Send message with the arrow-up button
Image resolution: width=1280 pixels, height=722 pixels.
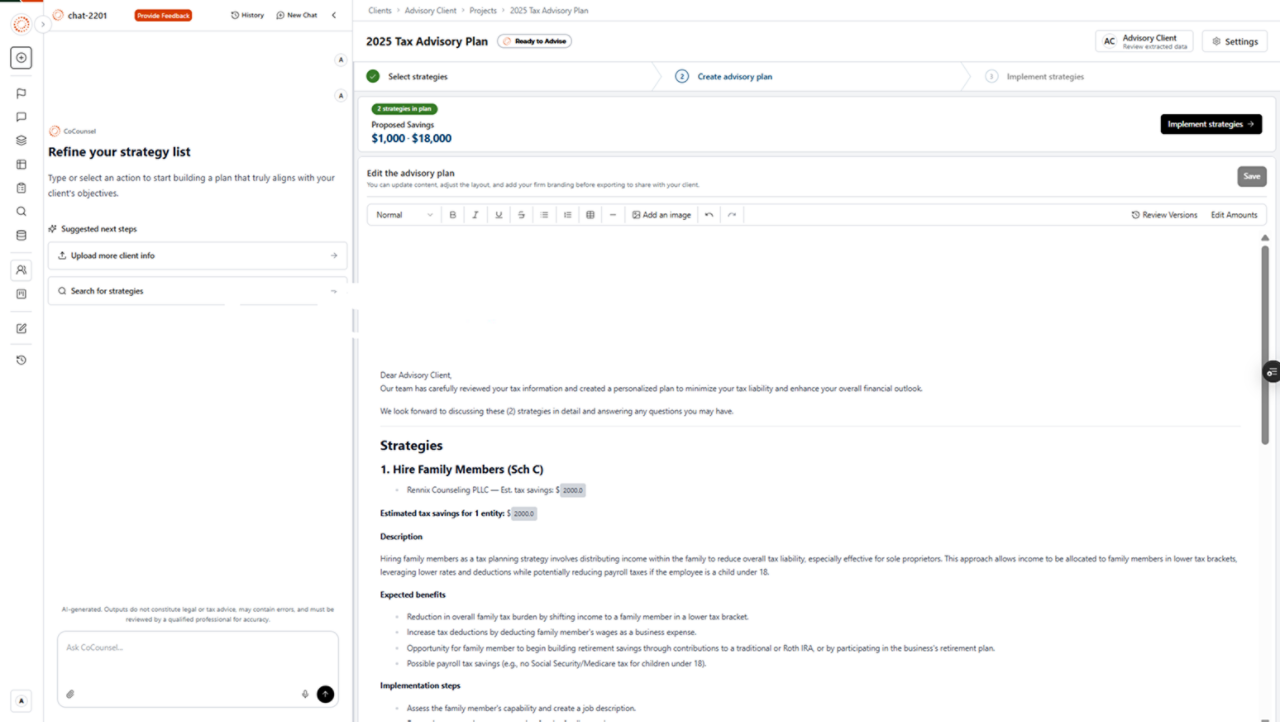tap(325, 694)
